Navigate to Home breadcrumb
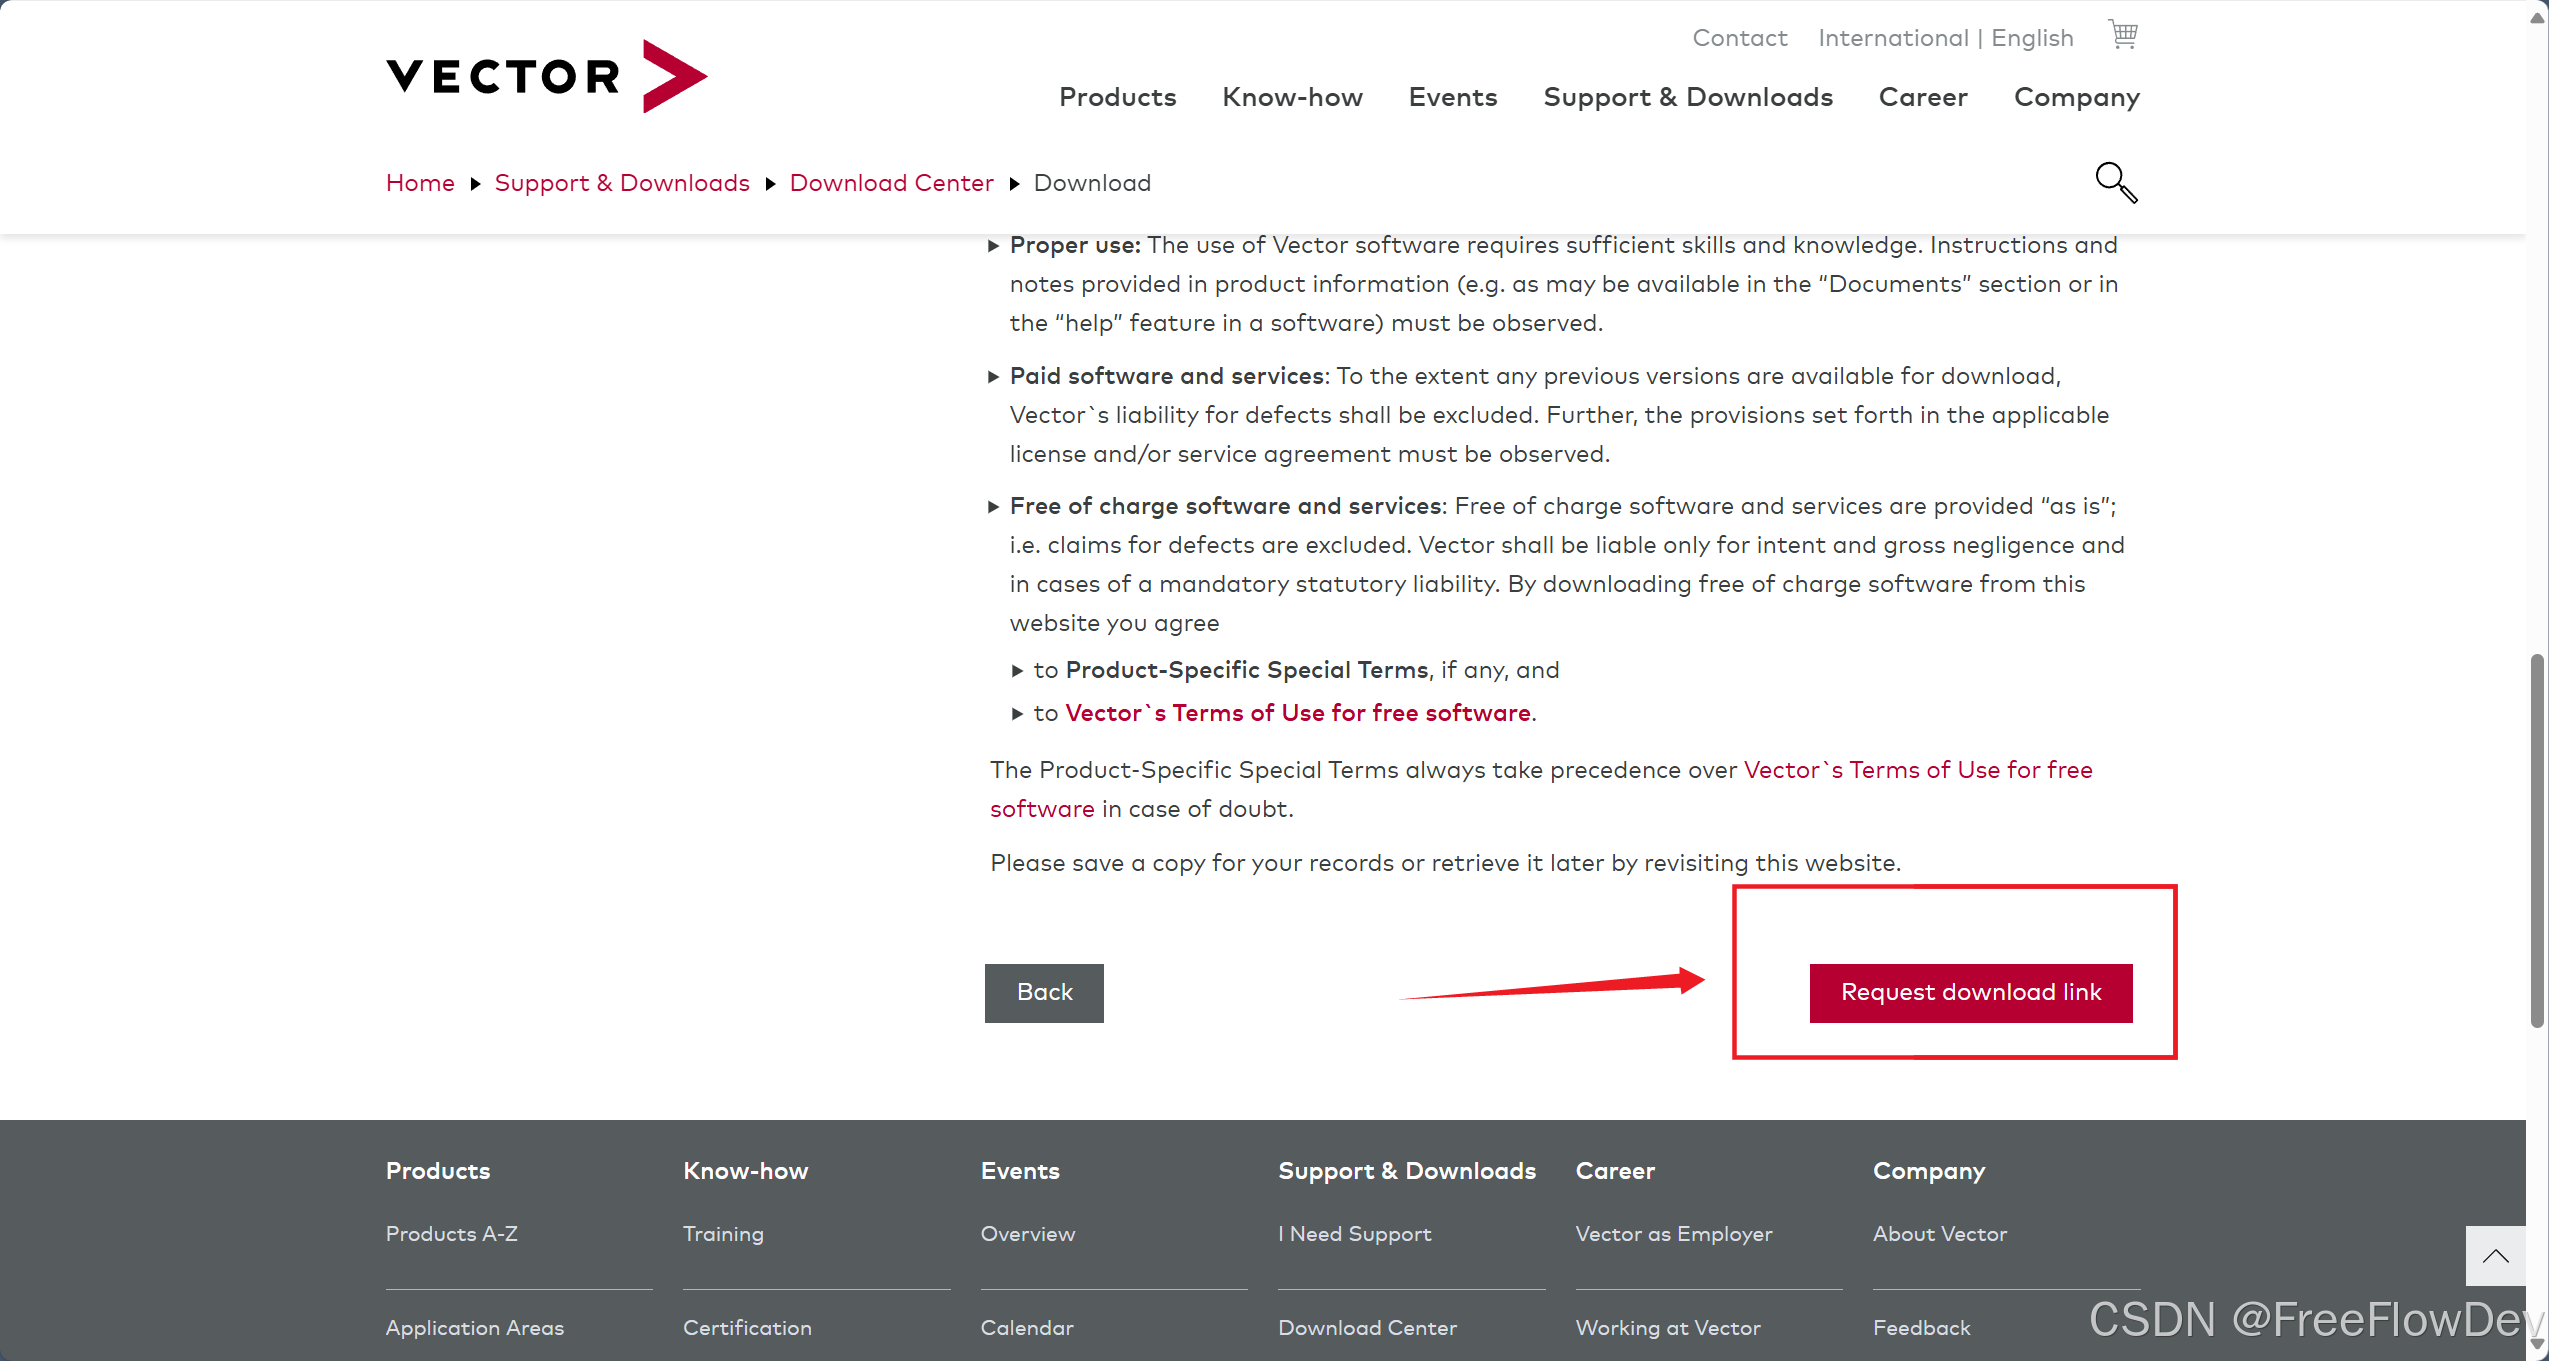The width and height of the screenshot is (2549, 1361). click(420, 183)
